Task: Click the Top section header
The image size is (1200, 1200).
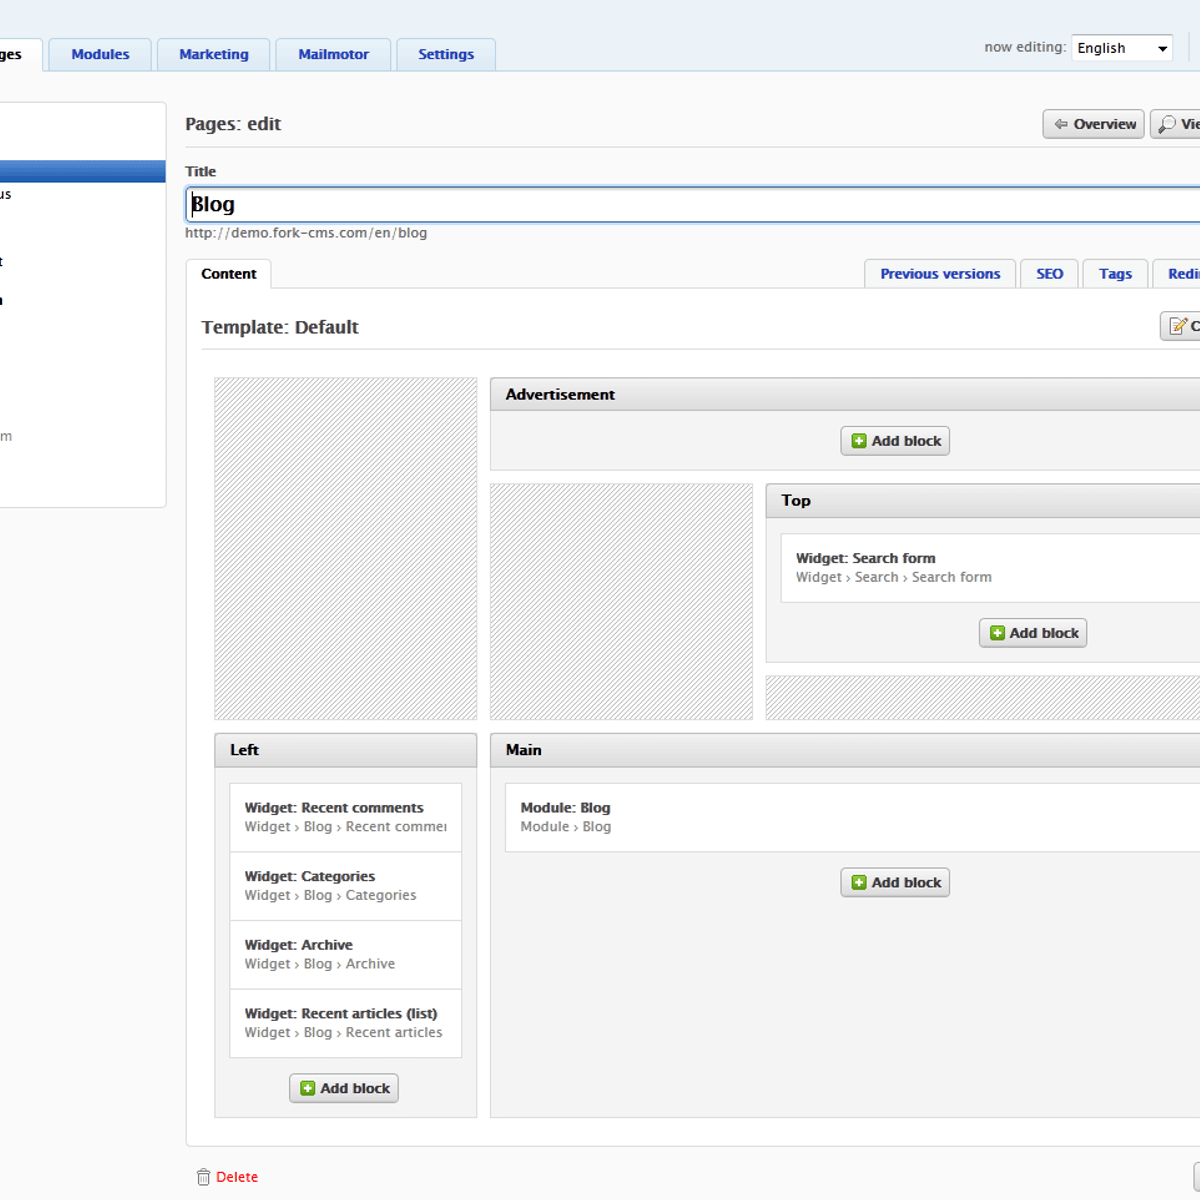Action: click(x=983, y=500)
